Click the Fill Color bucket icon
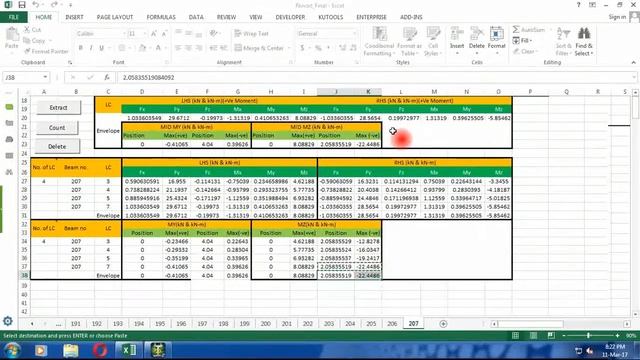The image size is (640, 360). (x=142, y=48)
